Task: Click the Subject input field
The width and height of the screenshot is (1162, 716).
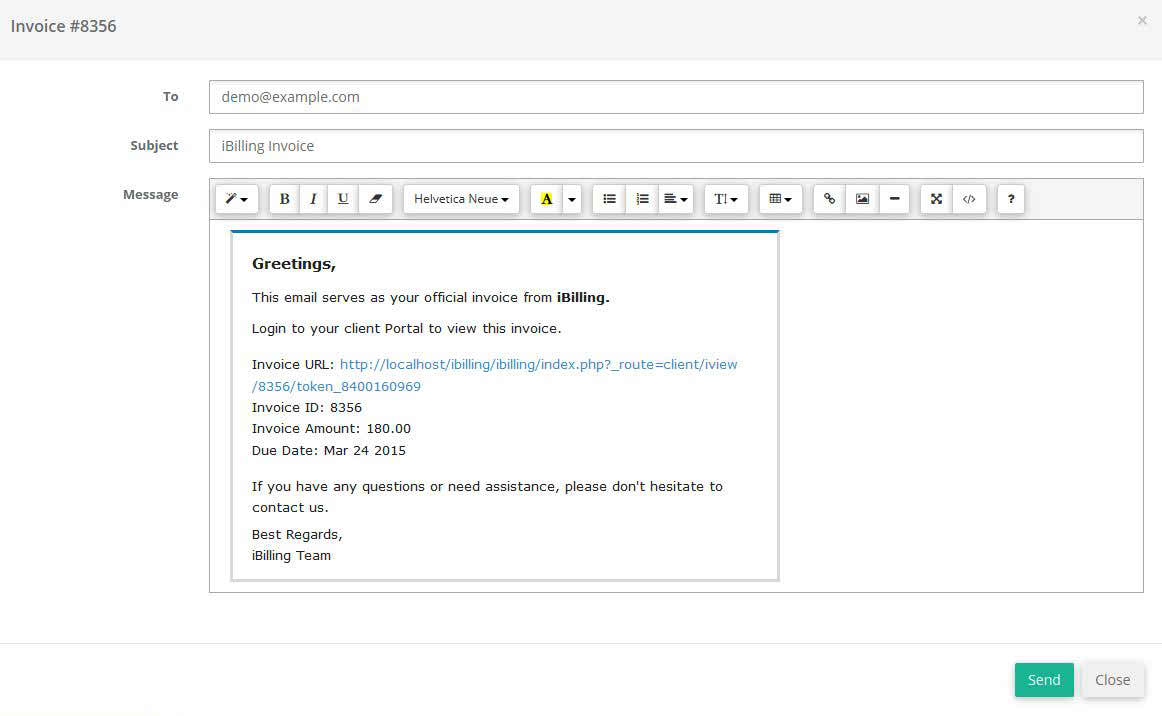Action: coord(676,146)
